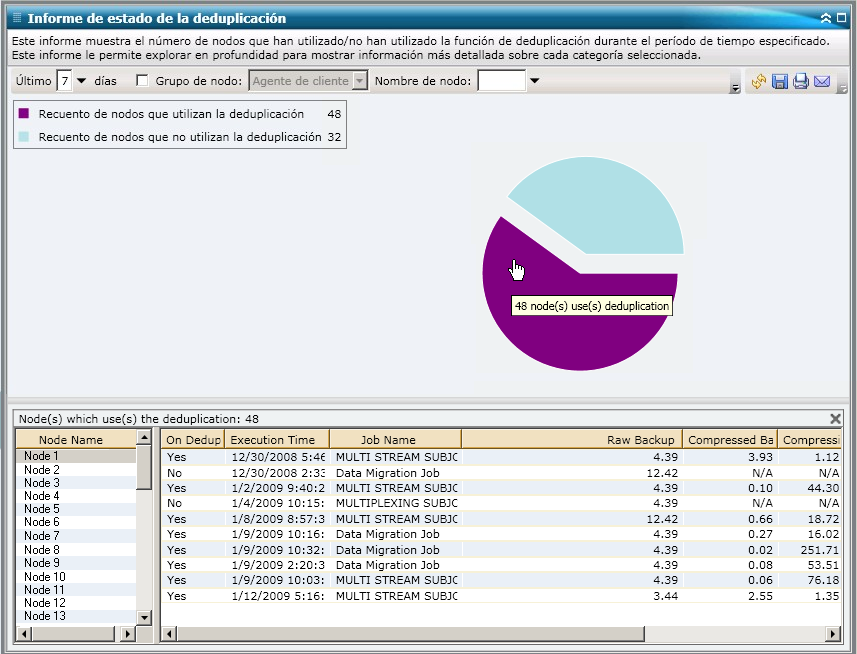Image resolution: width=857 pixels, height=654 pixels.
Task: Open the Agente de cliente dropdown
Action: (360, 81)
